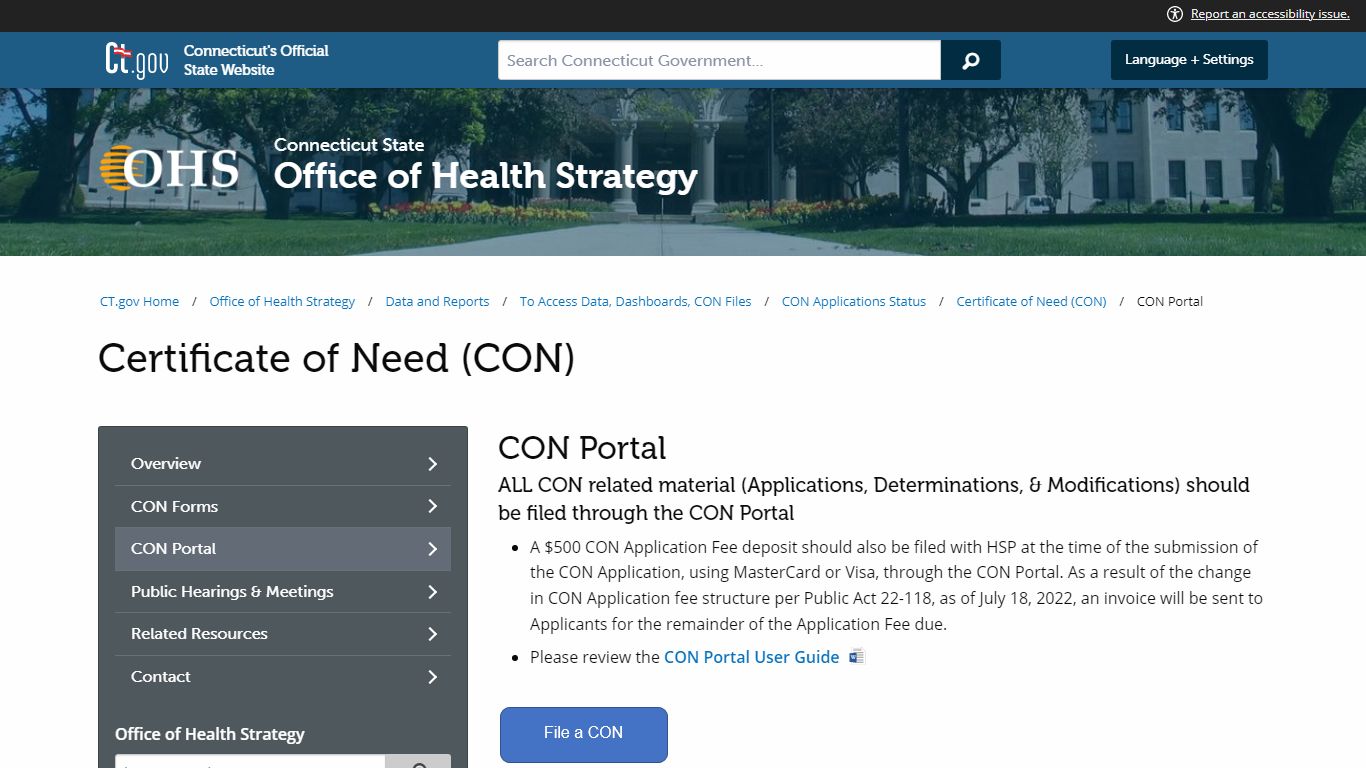Open the Overview sidebar item
The width and height of the screenshot is (1366, 768).
coord(283,464)
